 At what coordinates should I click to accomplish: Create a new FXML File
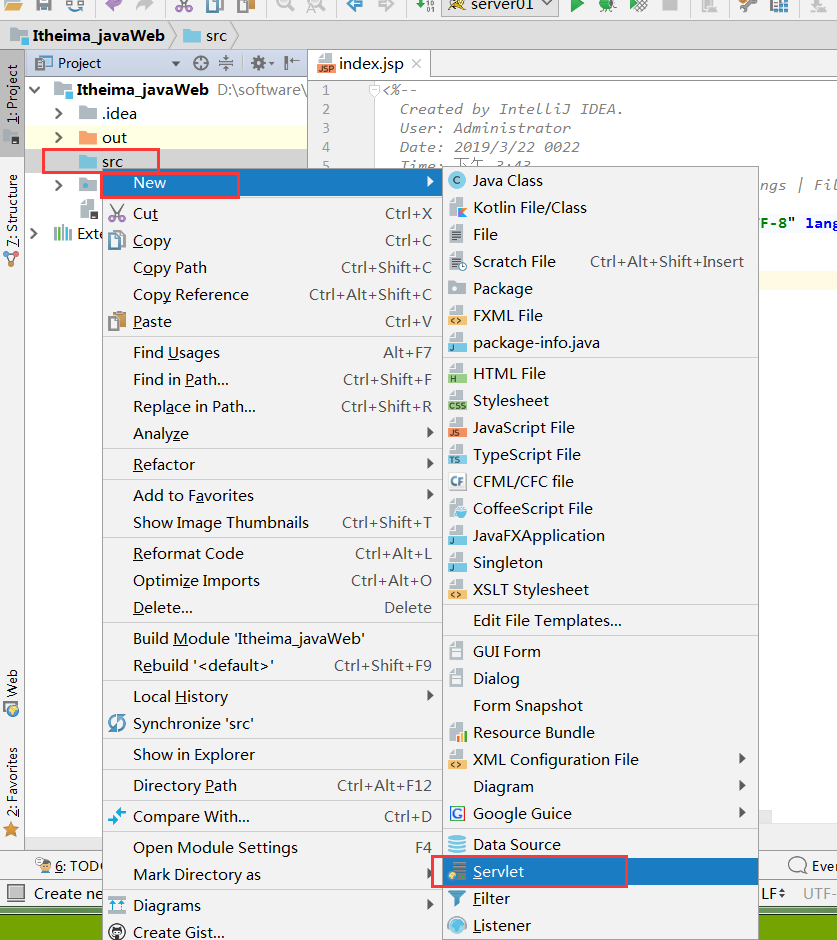pyautogui.click(x=600, y=315)
